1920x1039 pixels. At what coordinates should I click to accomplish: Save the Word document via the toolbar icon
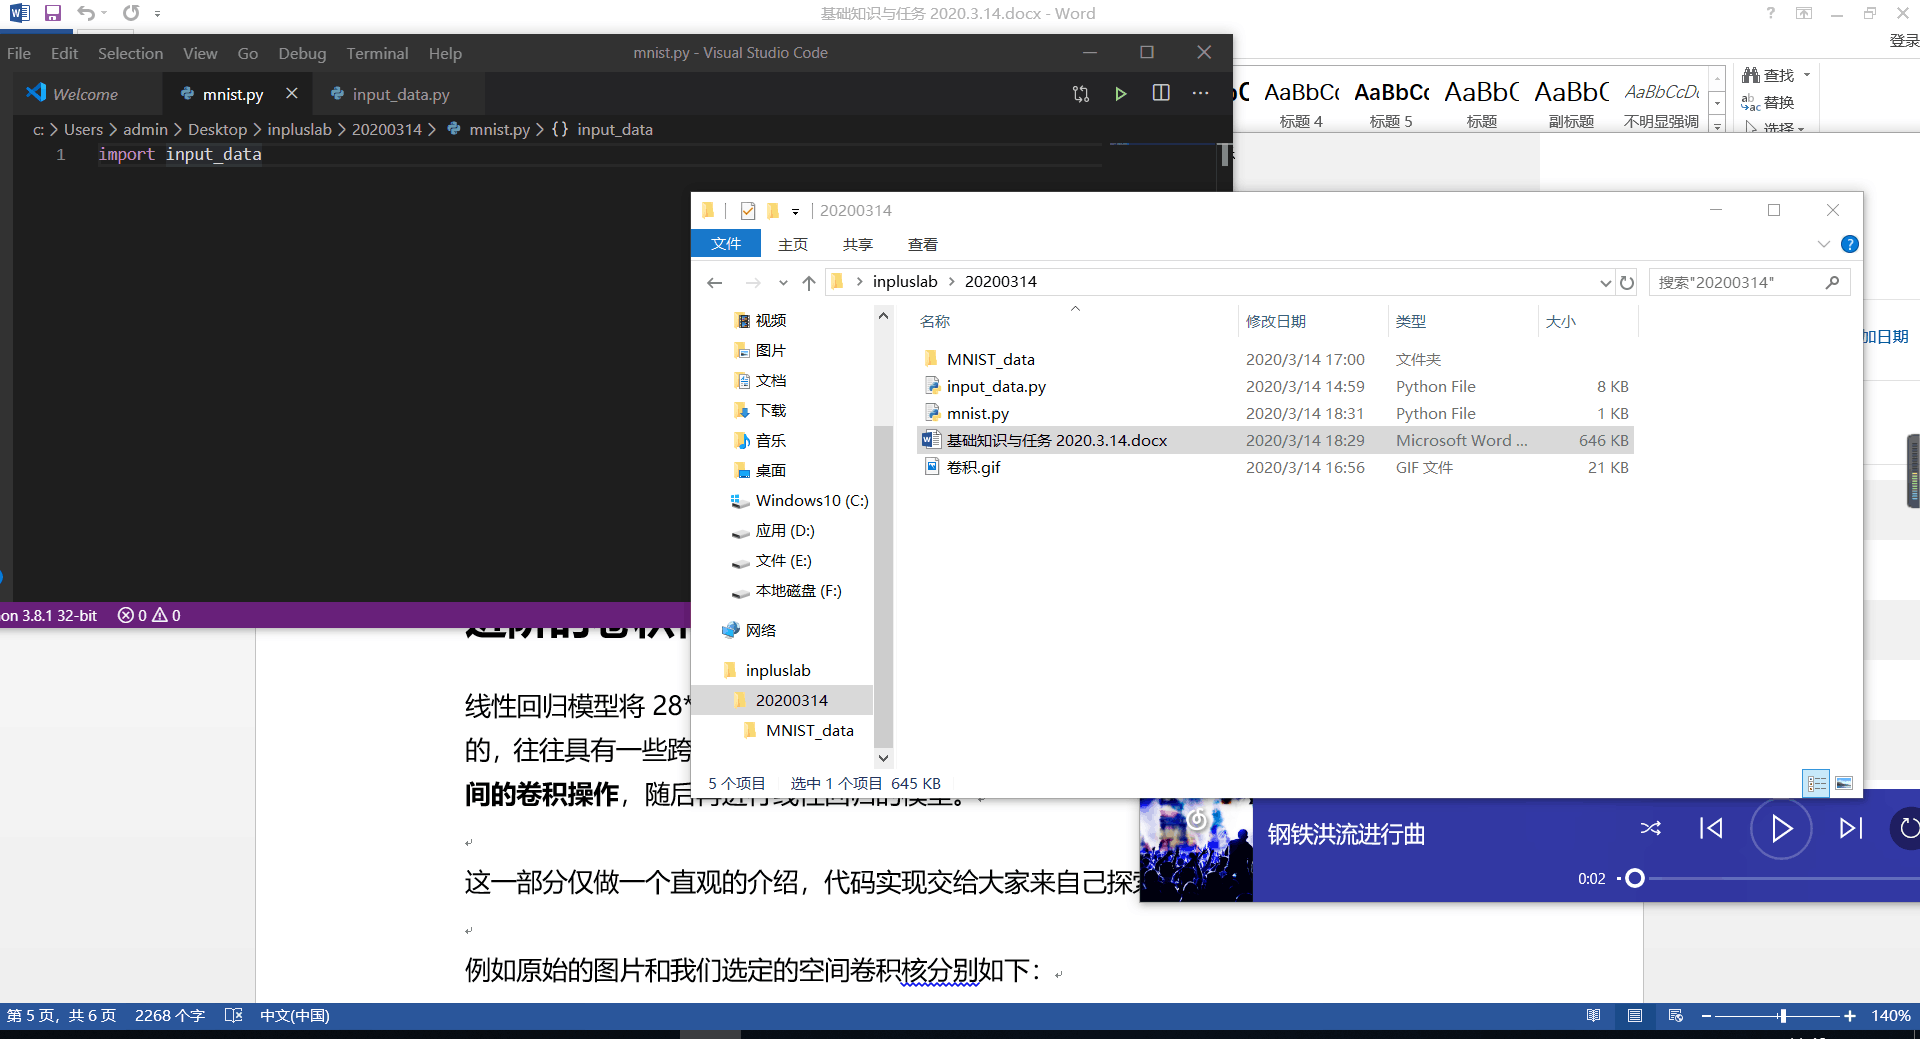point(53,13)
